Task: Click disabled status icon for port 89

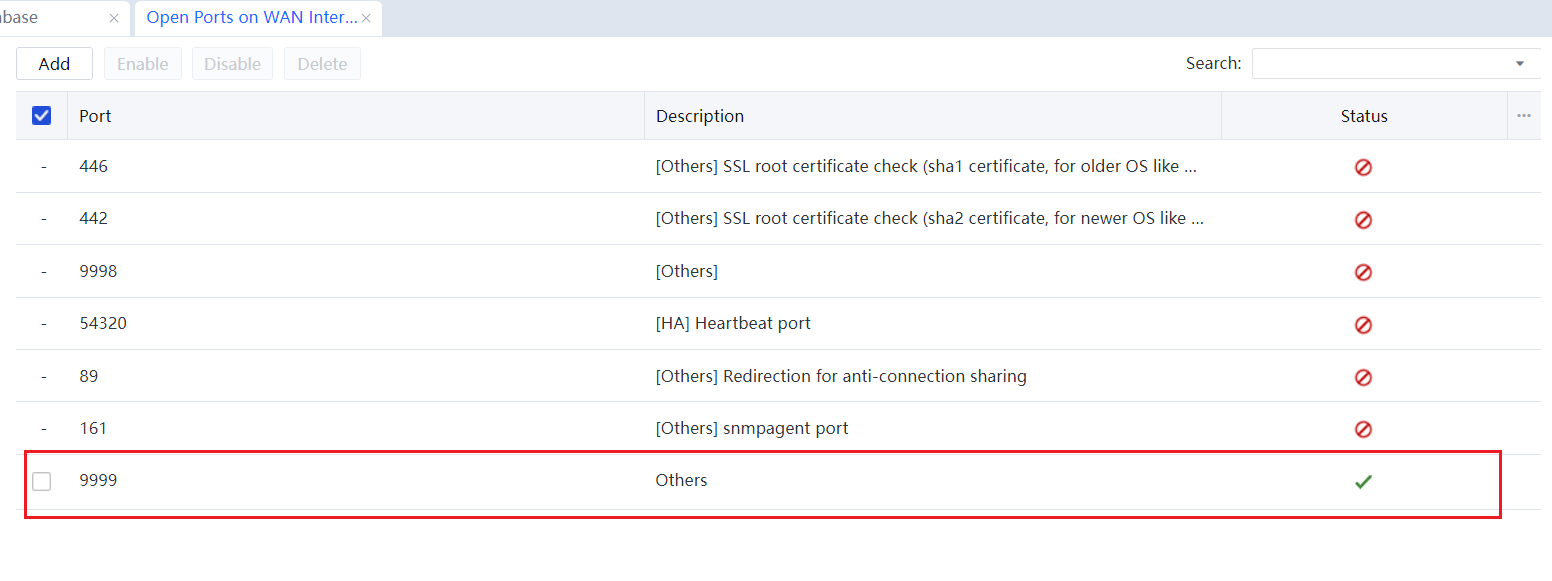Action: point(1363,377)
